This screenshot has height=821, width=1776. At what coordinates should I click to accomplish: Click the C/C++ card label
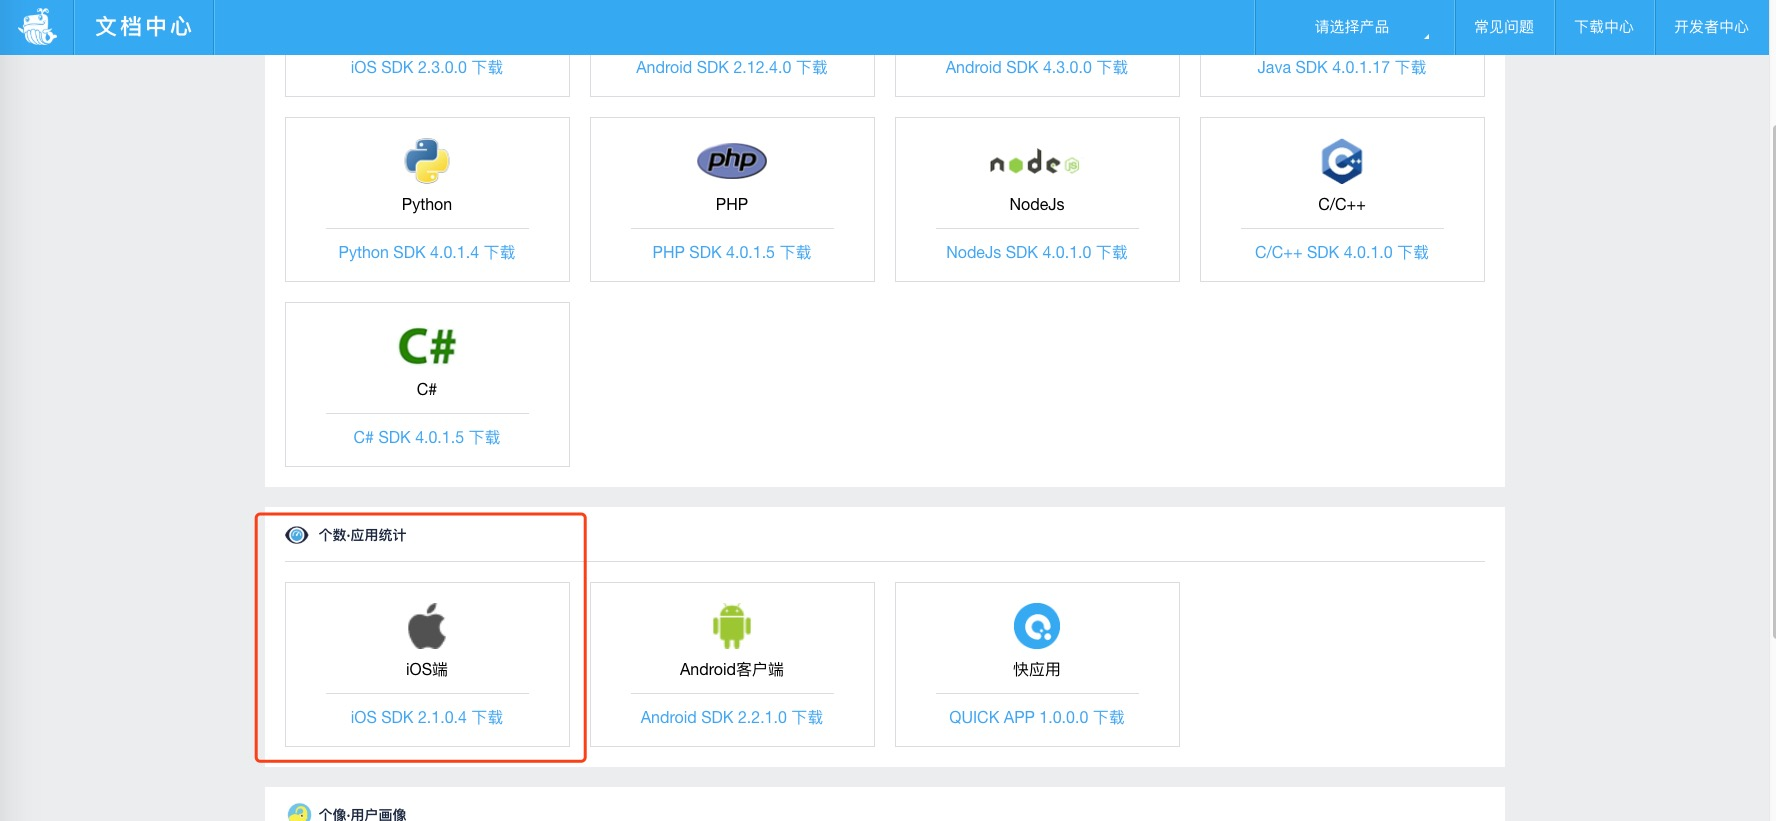point(1342,204)
